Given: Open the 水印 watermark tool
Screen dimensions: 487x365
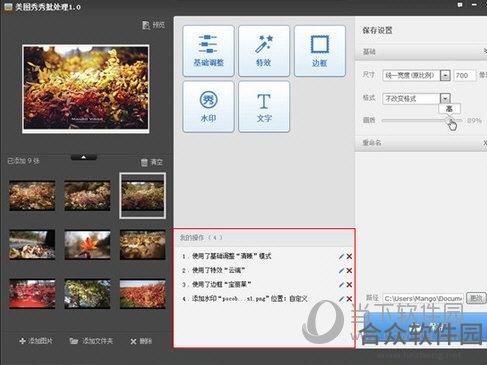Looking at the screenshot, I should 208,107.
